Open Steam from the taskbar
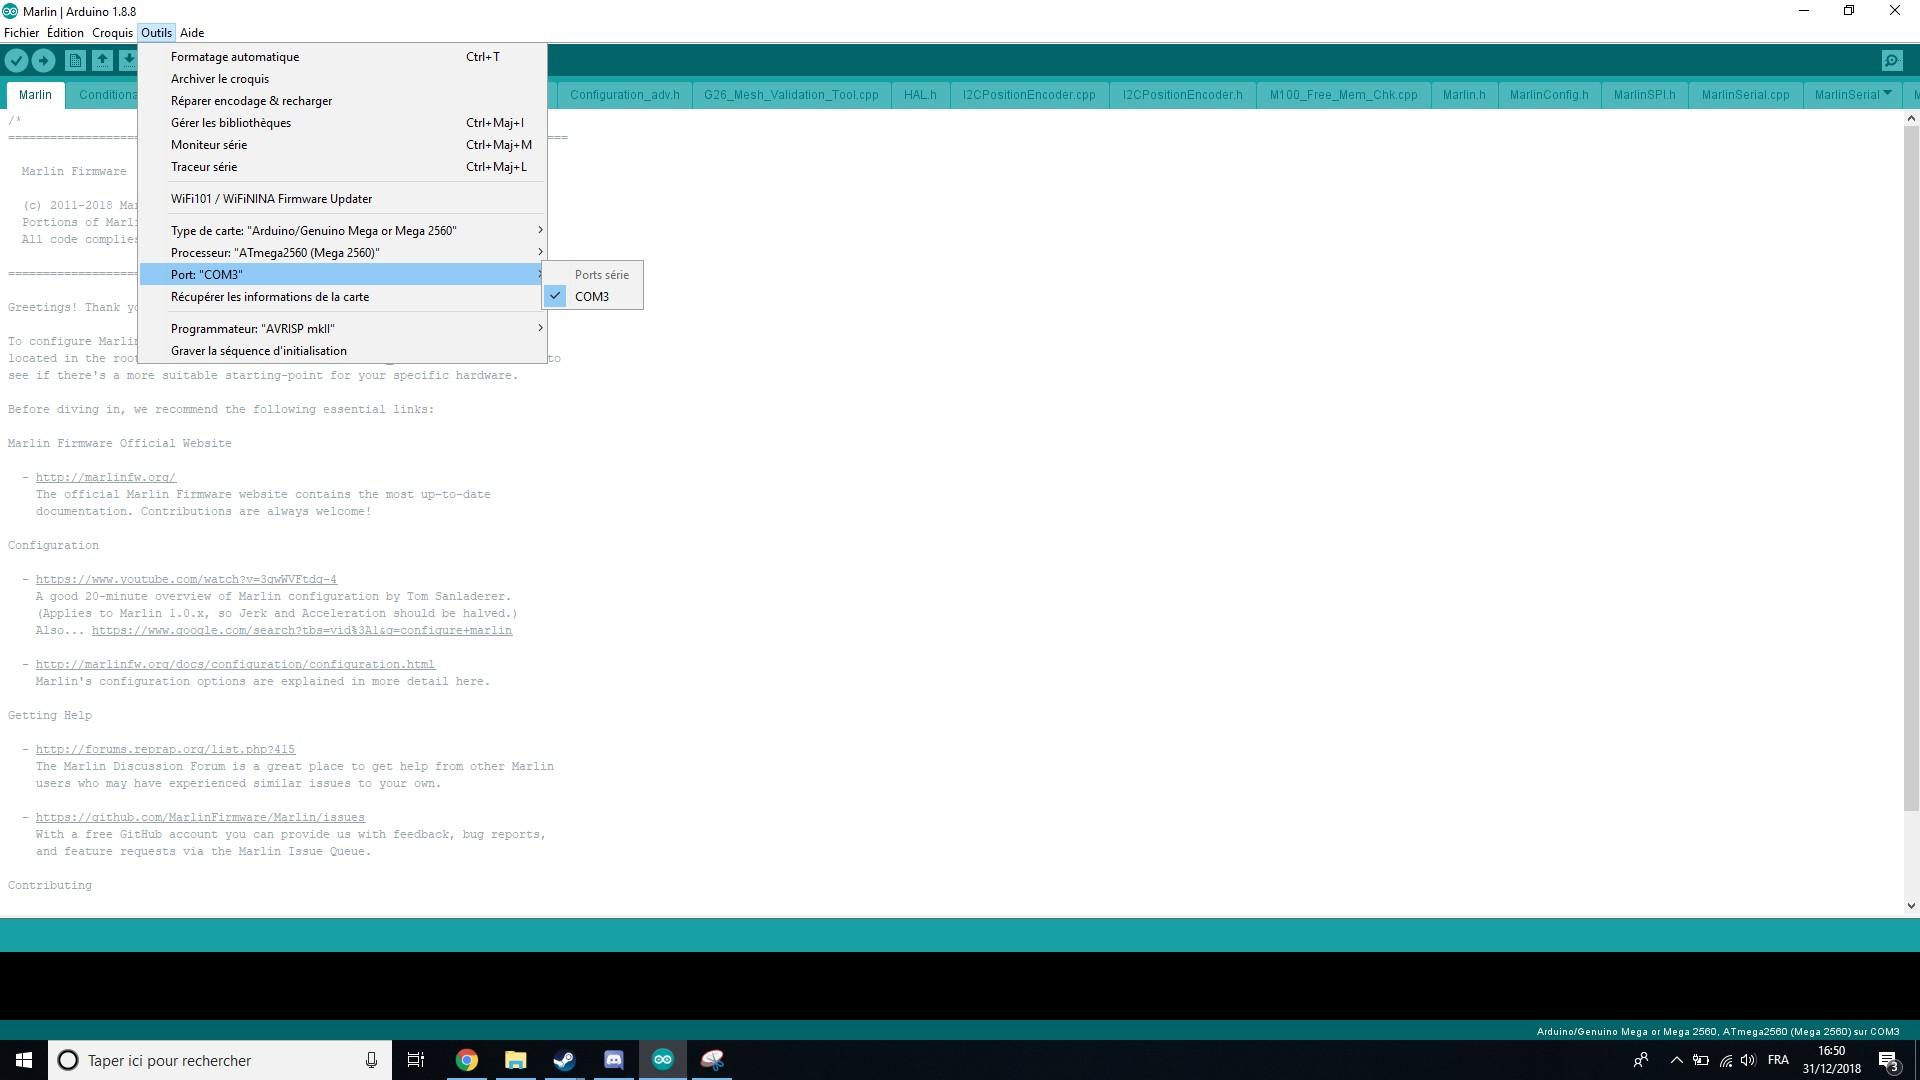Image resolution: width=1920 pixels, height=1080 pixels. (565, 1060)
